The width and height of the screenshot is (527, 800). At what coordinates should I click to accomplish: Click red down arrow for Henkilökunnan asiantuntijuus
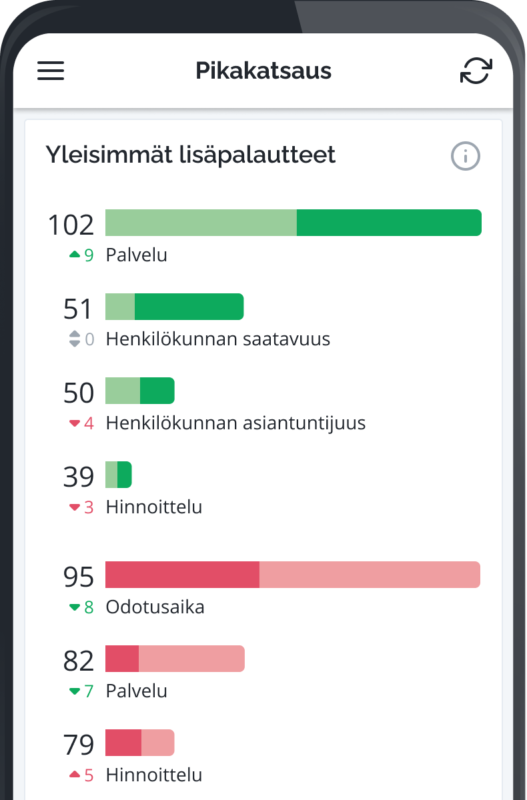tap(74, 423)
